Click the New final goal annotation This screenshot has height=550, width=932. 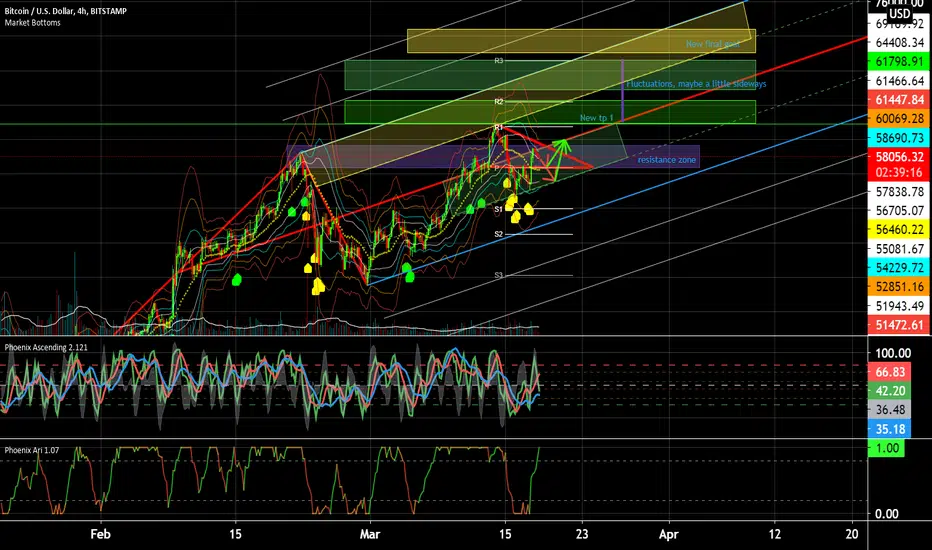713,44
